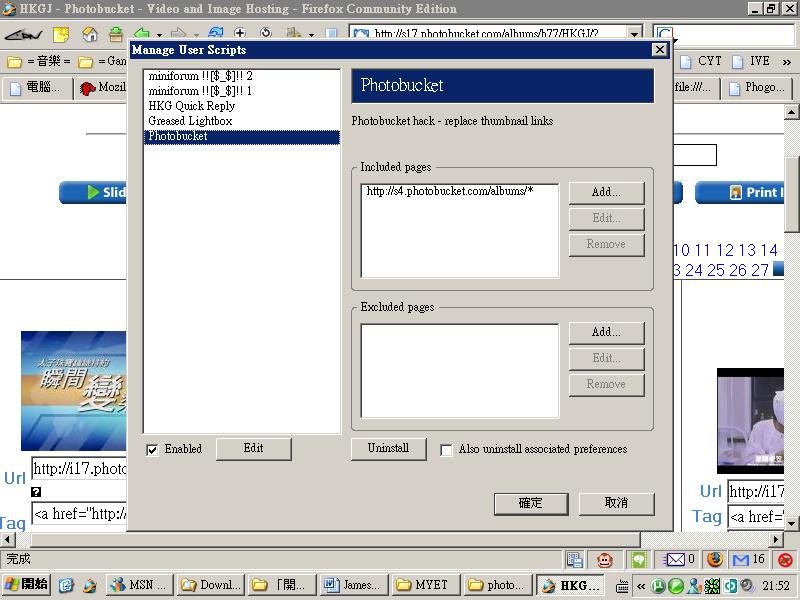
Task: Select Greased Lightbox script in list
Action: 190,121
